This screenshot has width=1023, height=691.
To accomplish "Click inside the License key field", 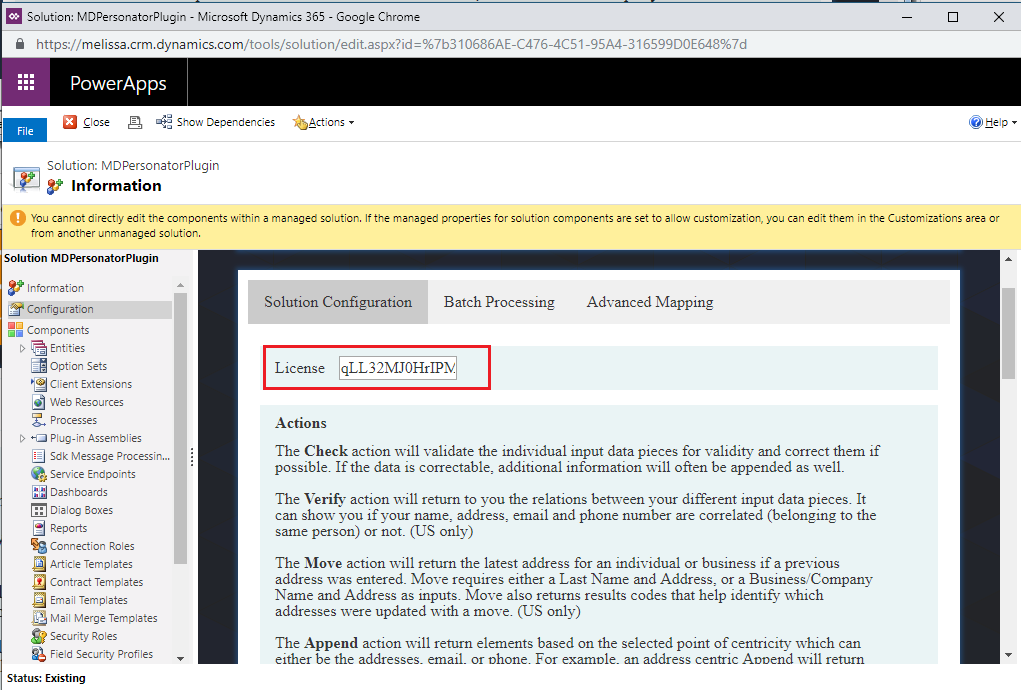I will pos(398,368).
